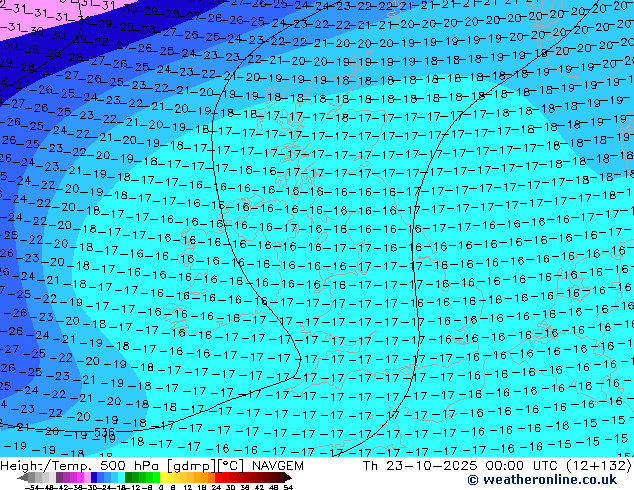This screenshot has height=490, width=634.
Task: Click the Height/Temp. title text
Action: 45,465
